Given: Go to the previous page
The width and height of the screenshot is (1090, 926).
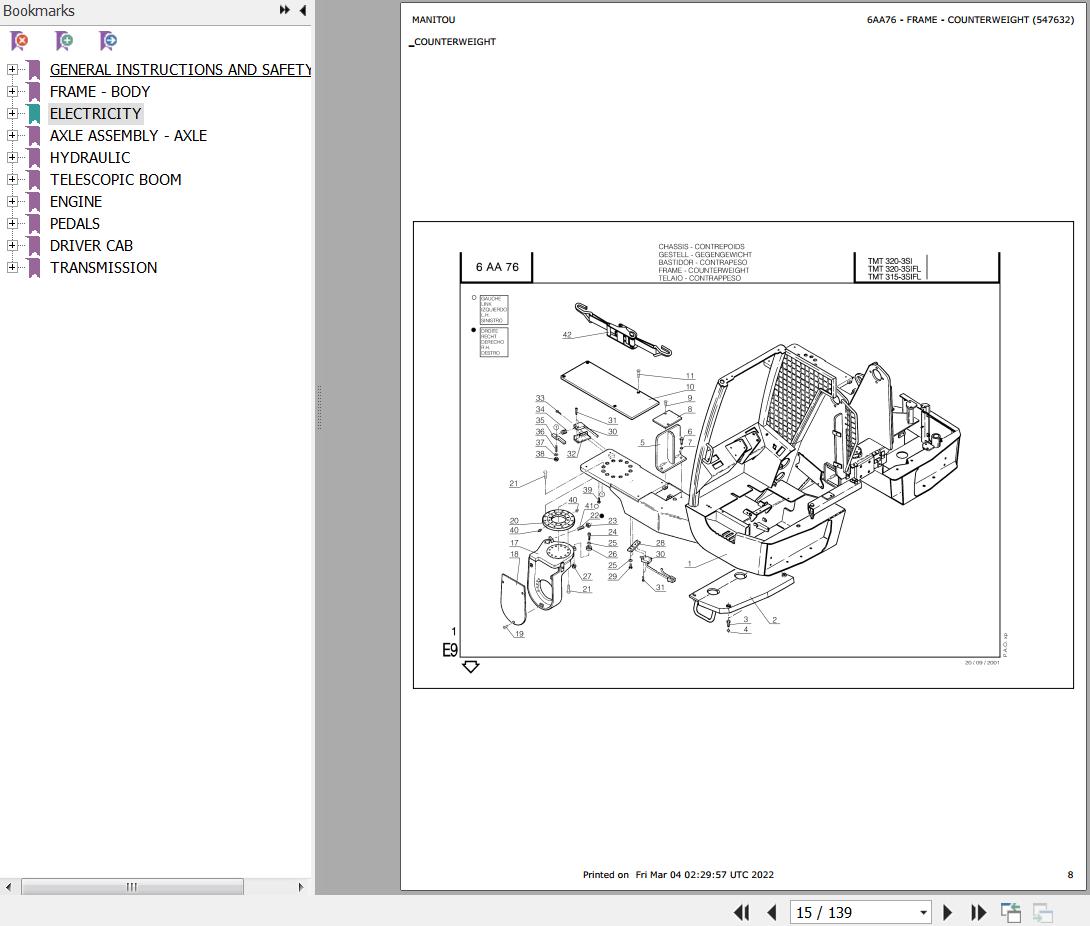Looking at the screenshot, I should tap(772, 912).
